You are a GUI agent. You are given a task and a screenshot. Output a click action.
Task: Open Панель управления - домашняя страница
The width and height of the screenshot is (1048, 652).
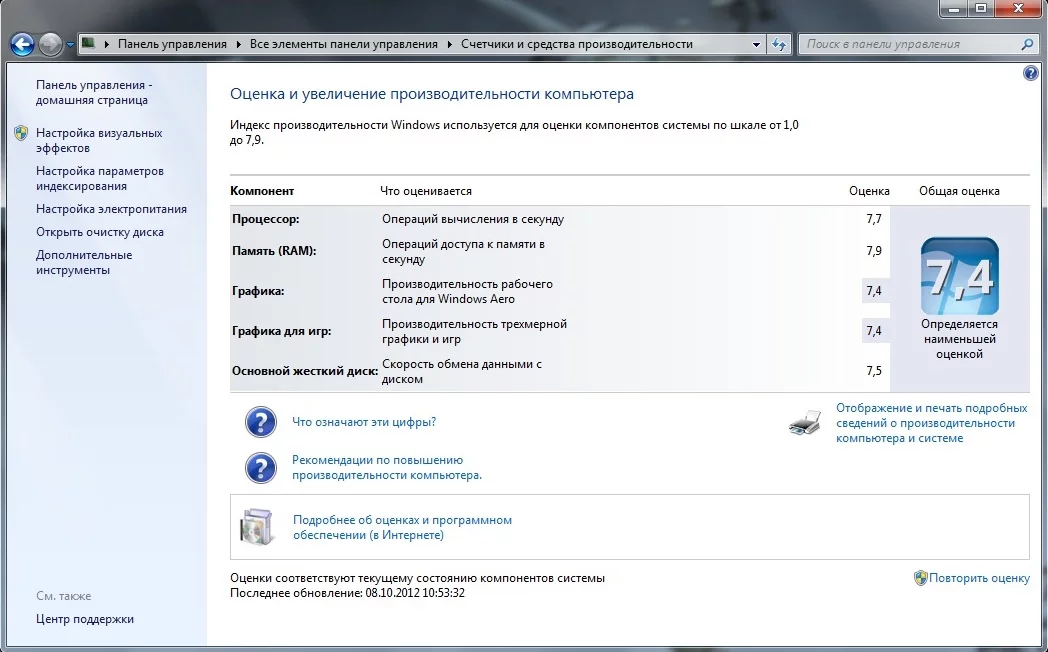click(94, 93)
